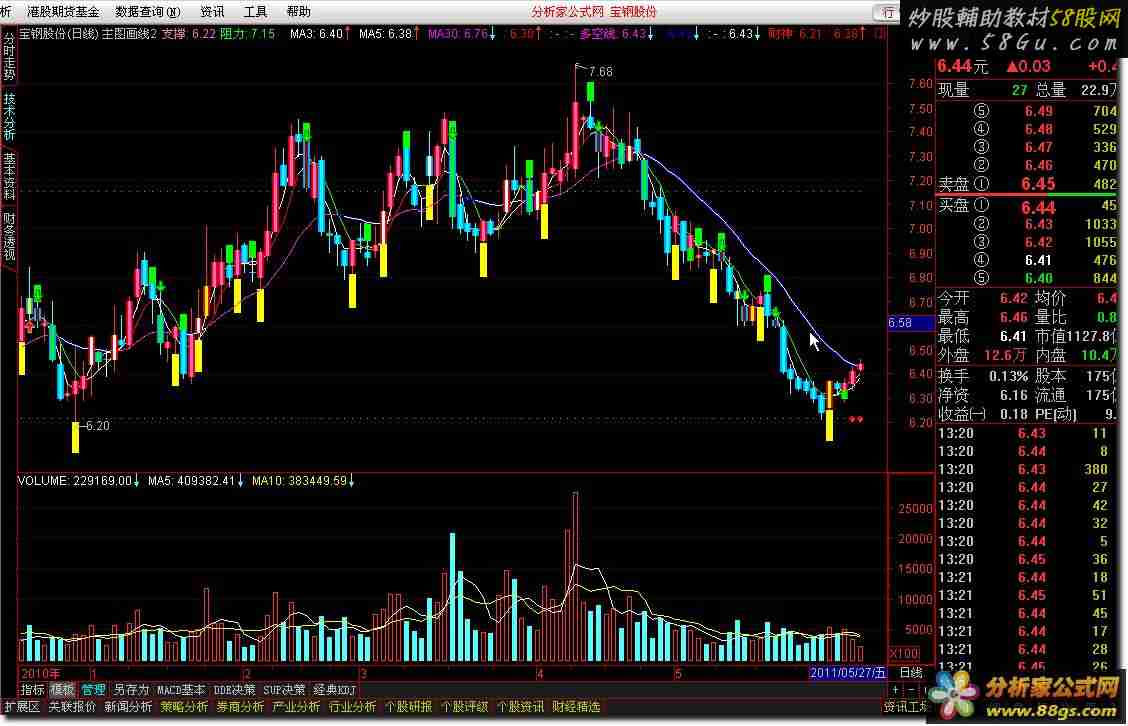Click the 支撑 6.22 label
The width and height of the screenshot is (1128, 726).
[188, 33]
